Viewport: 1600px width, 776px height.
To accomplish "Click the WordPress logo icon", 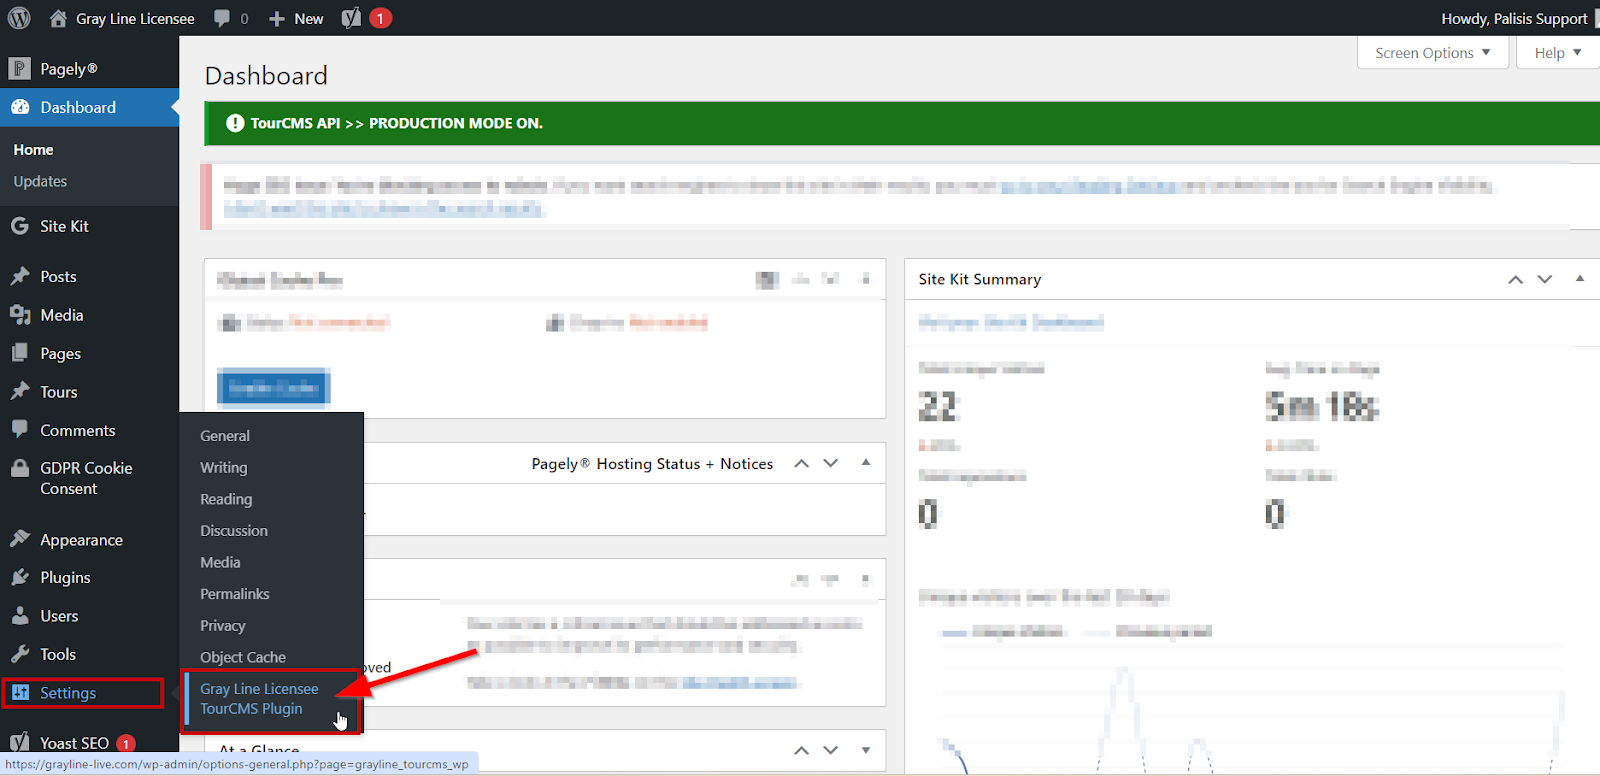I will pos(19,18).
